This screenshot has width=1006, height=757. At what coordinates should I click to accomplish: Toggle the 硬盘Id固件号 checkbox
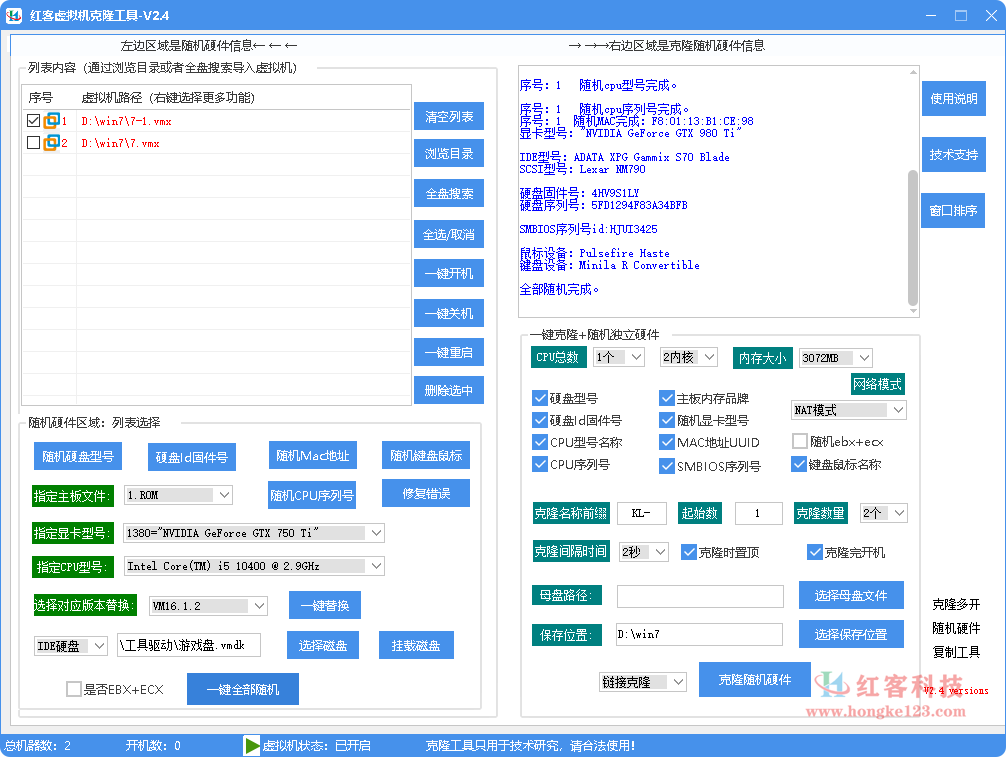click(540, 420)
